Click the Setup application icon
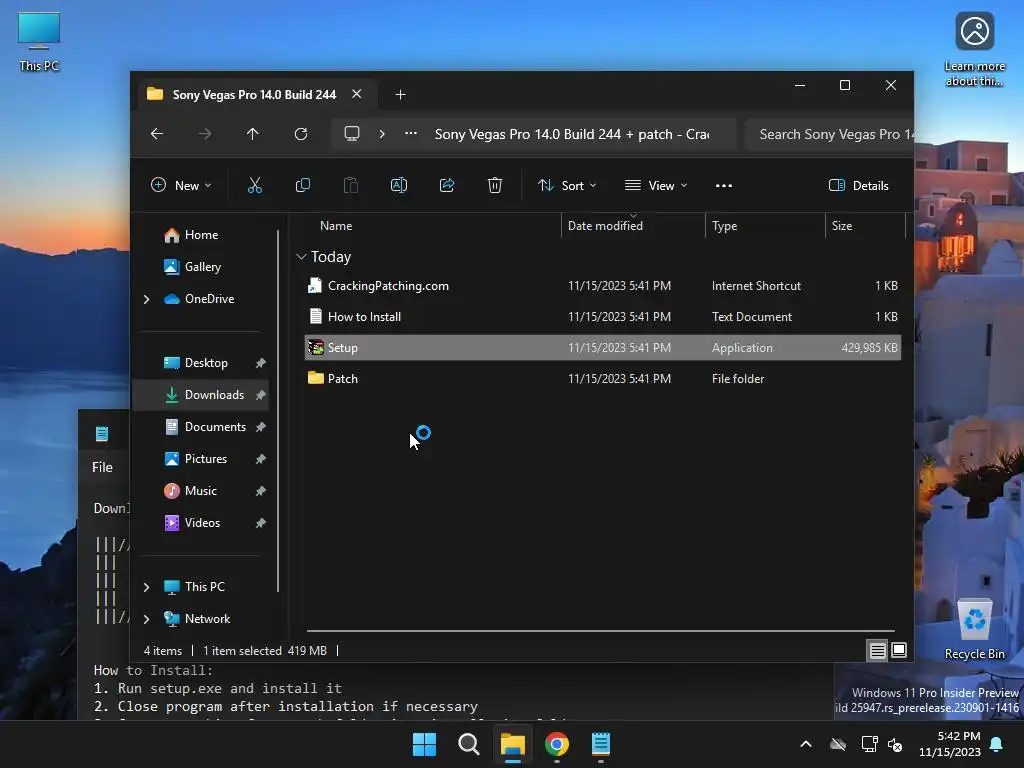The width and height of the screenshot is (1024, 768). [x=315, y=347]
